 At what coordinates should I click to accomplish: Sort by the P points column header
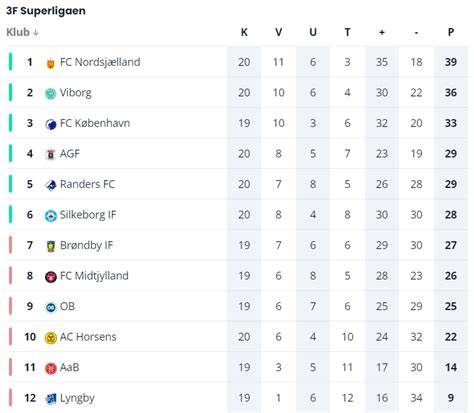pyautogui.click(x=450, y=32)
